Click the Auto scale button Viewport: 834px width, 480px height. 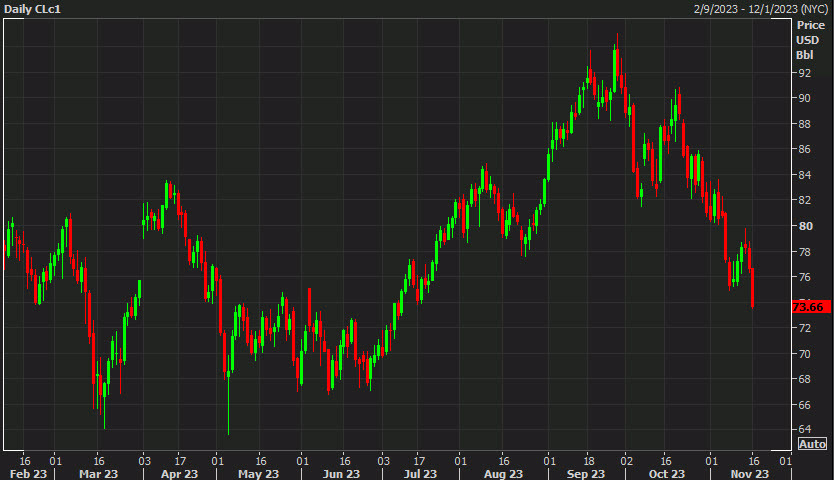coord(812,444)
